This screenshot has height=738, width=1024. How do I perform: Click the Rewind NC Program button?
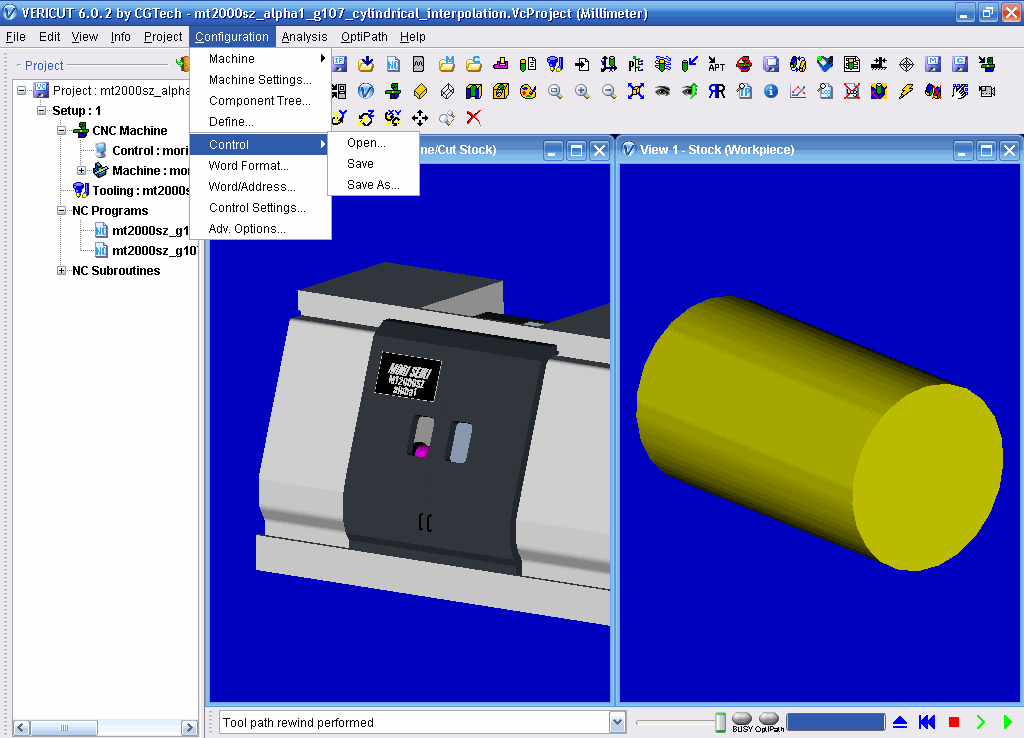(927, 722)
